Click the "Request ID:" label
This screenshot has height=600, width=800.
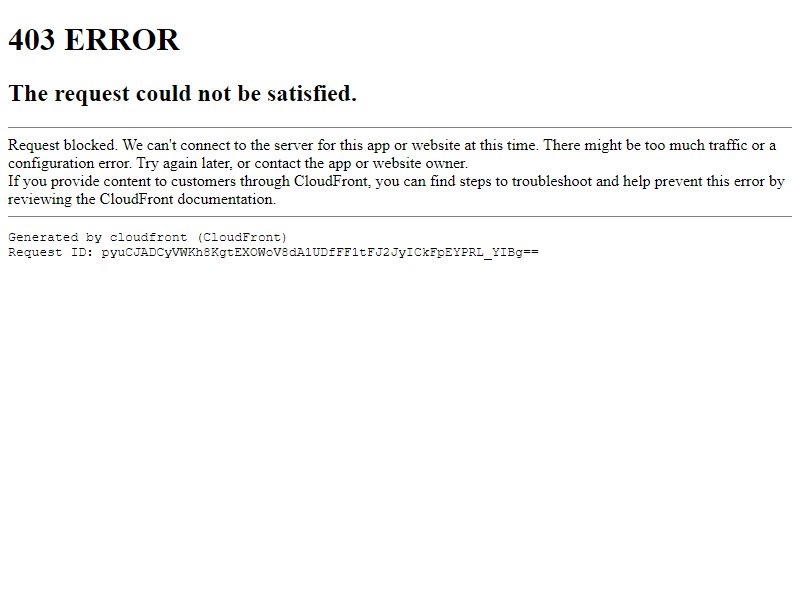pyautogui.click(x=51, y=252)
